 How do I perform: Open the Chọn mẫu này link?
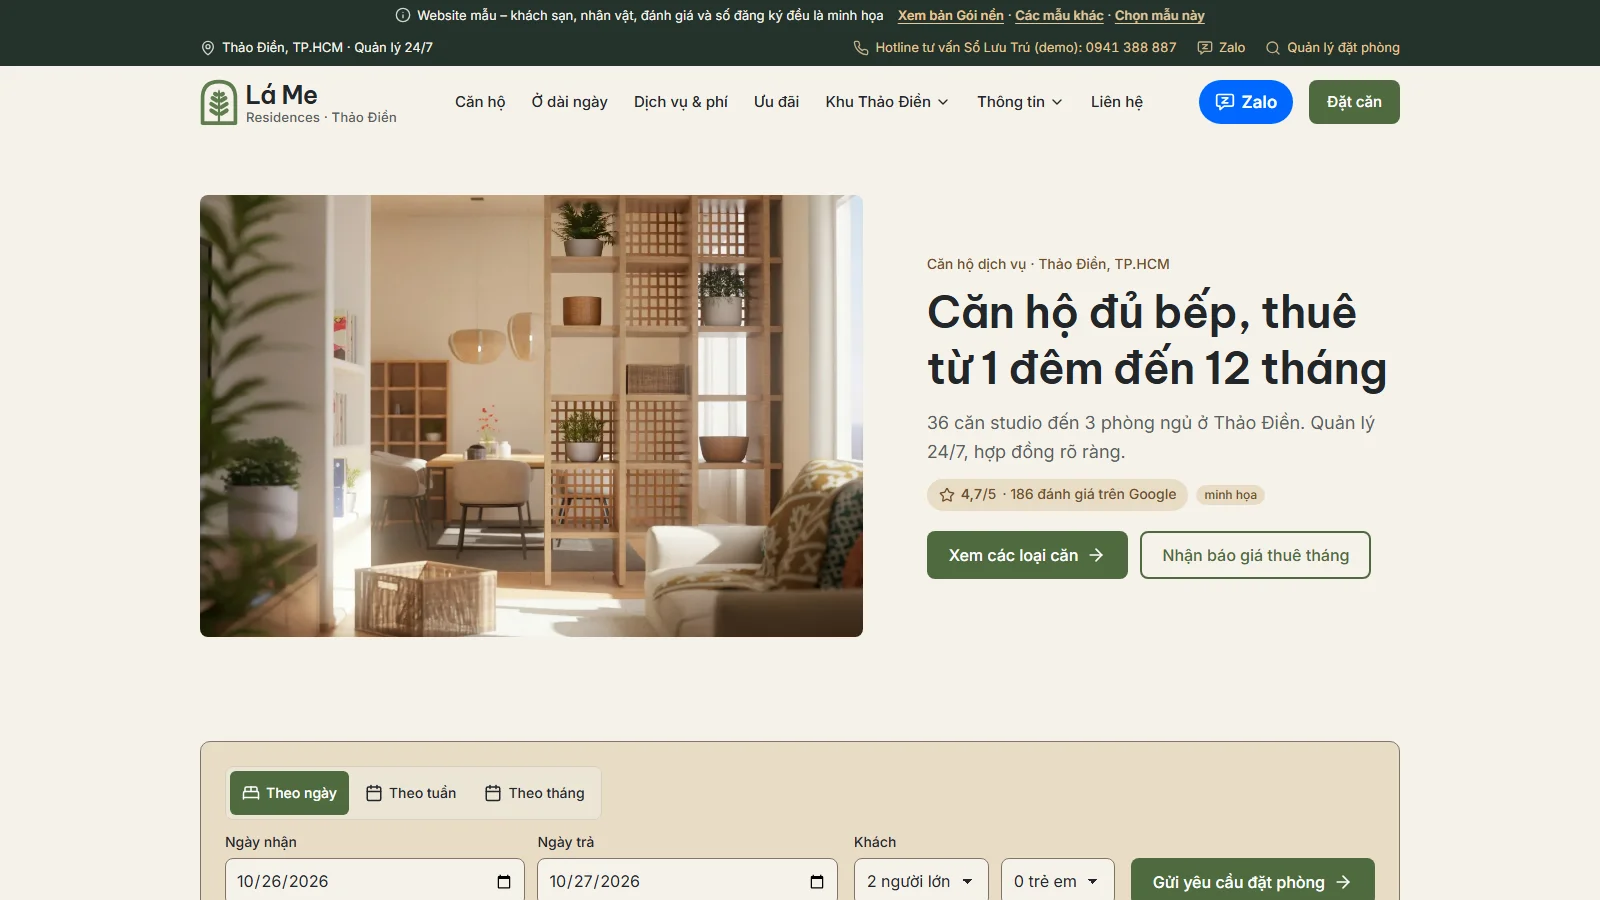pos(1160,15)
